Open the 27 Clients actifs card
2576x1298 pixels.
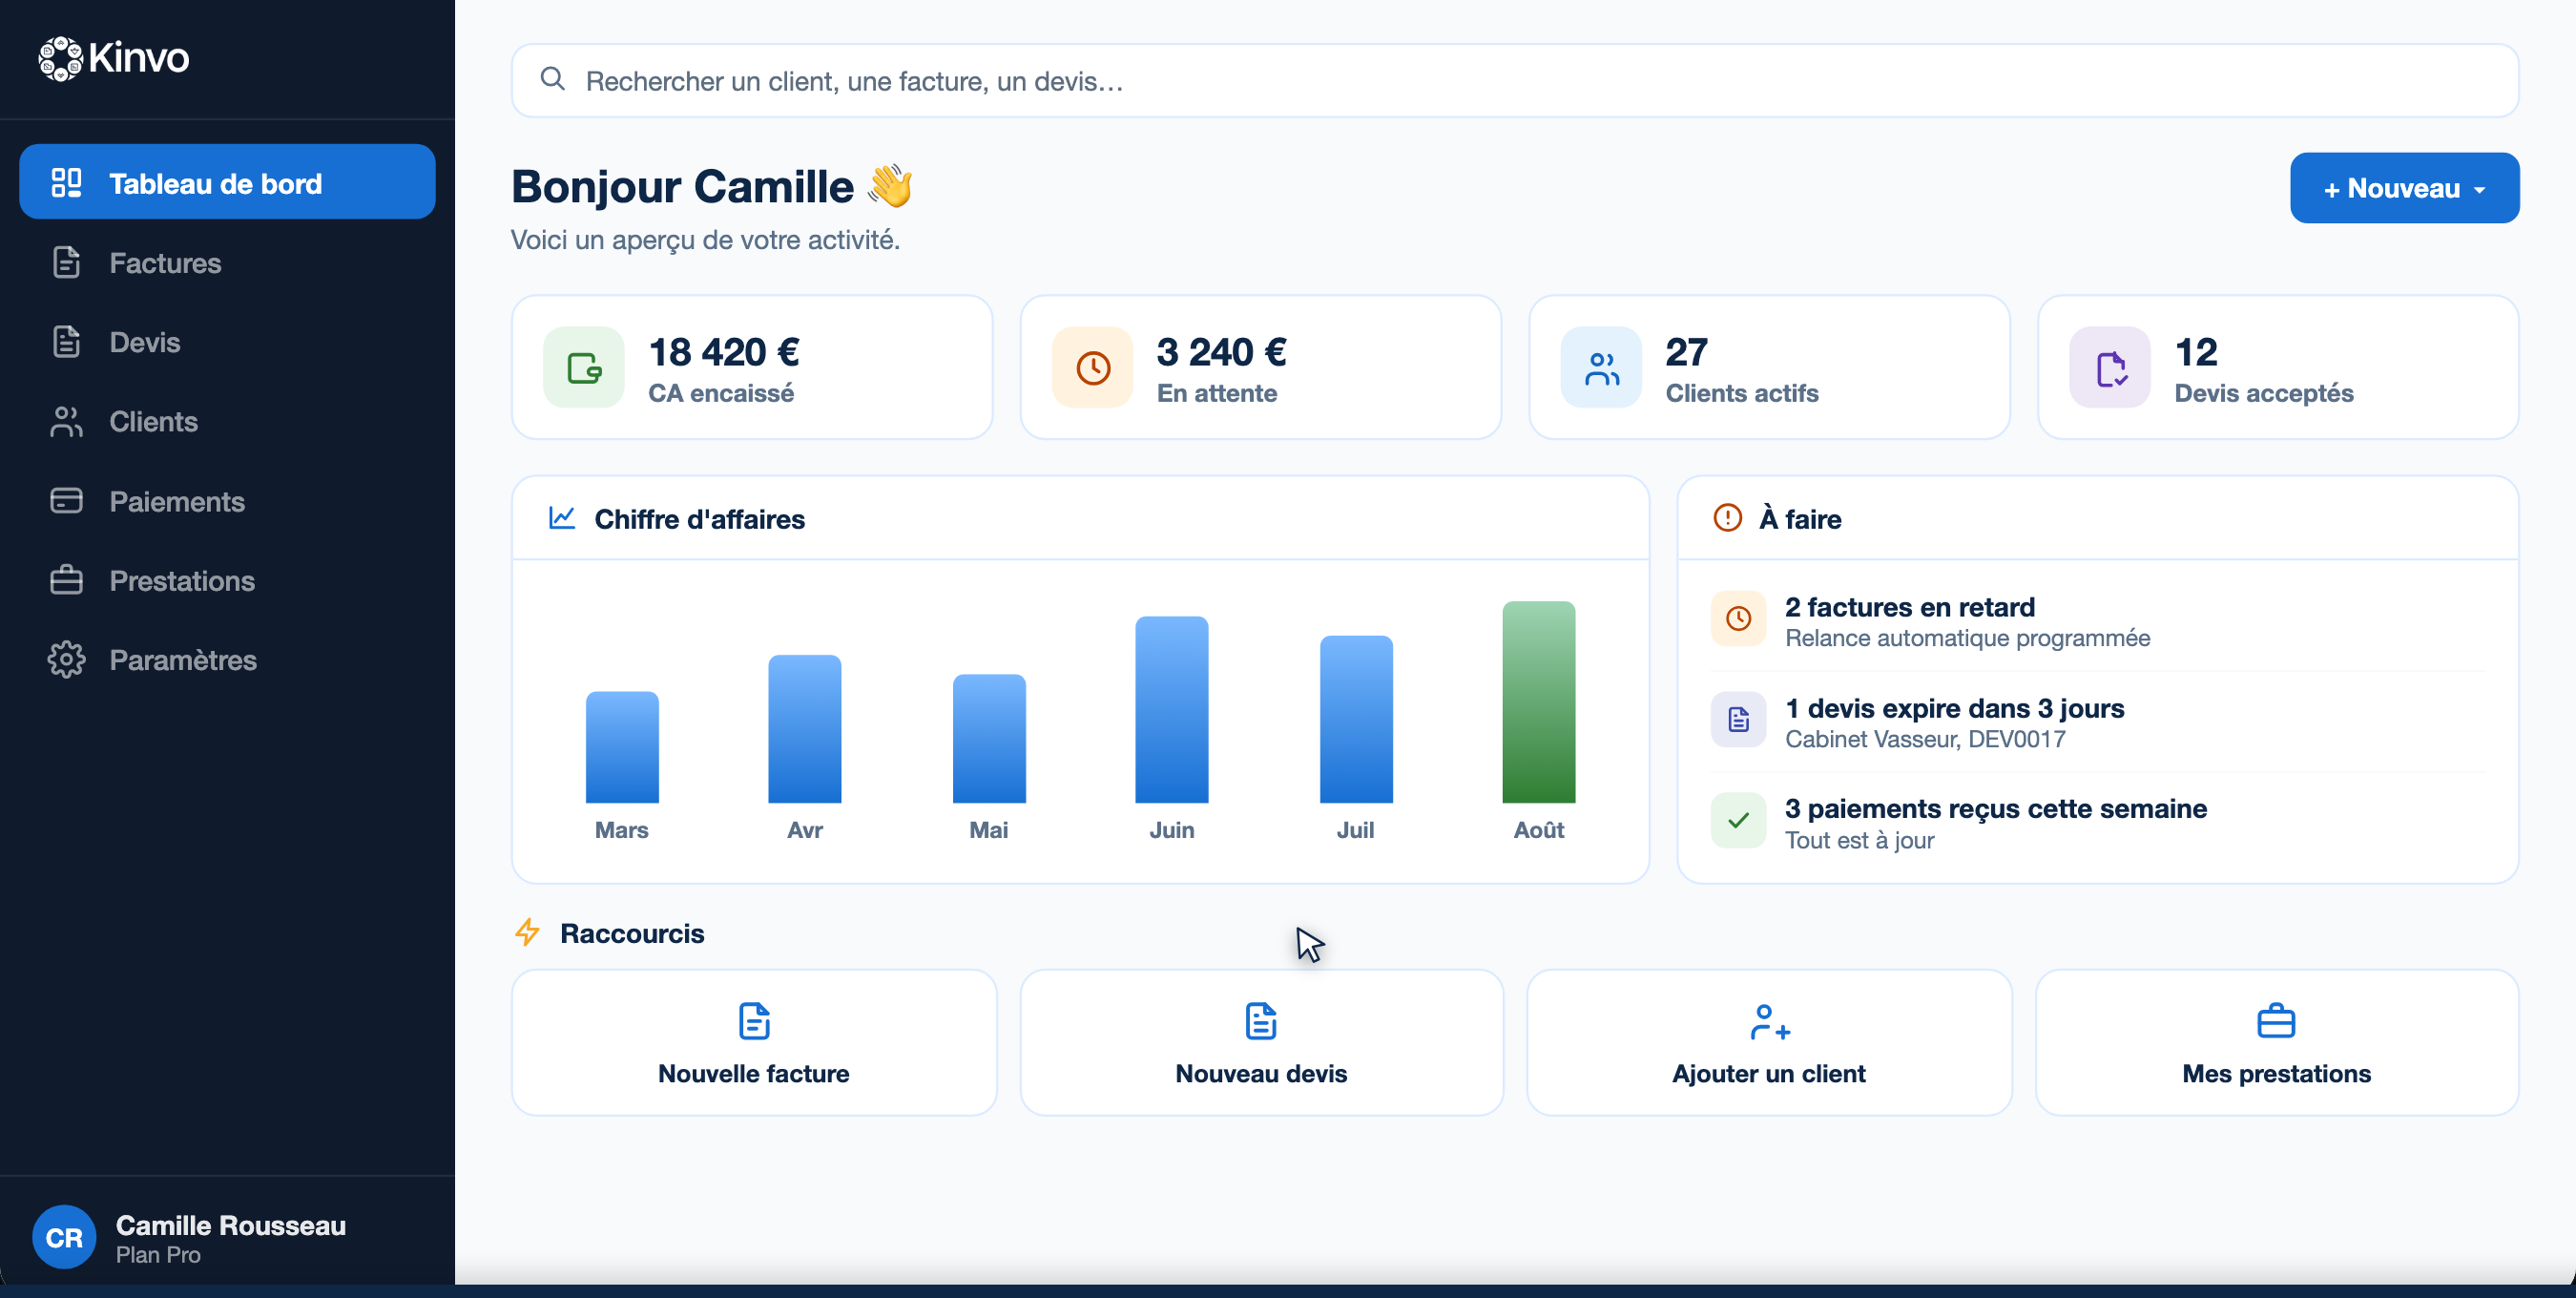[1769, 367]
